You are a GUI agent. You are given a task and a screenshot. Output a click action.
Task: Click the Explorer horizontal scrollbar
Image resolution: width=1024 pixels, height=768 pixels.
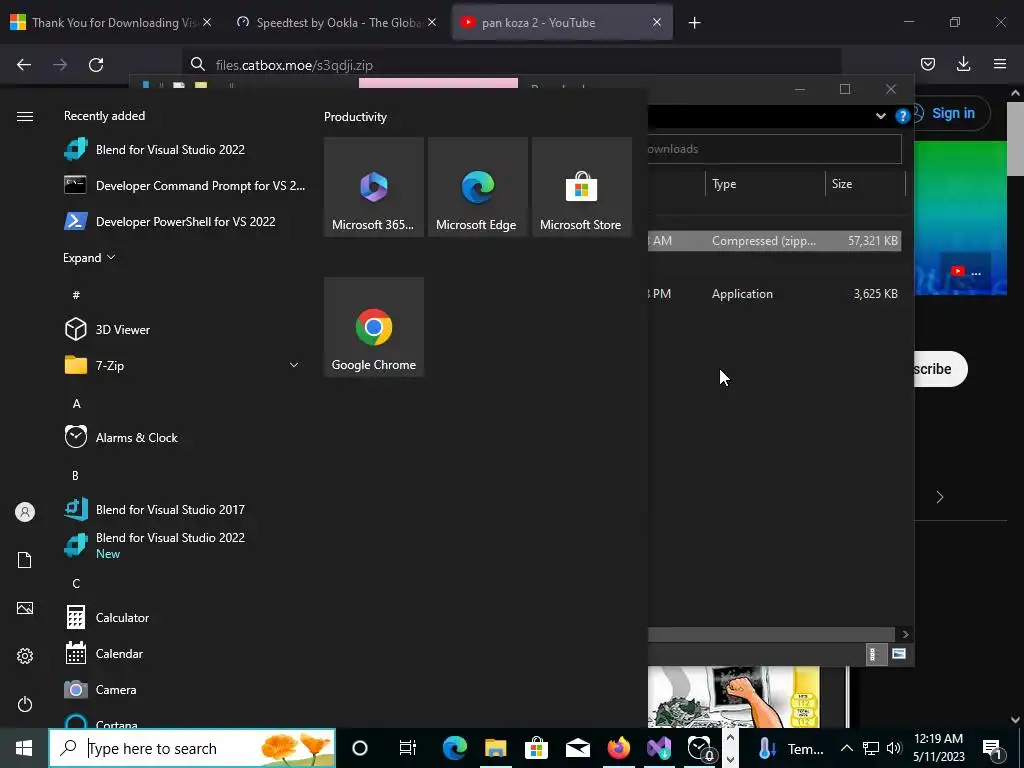coord(771,634)
